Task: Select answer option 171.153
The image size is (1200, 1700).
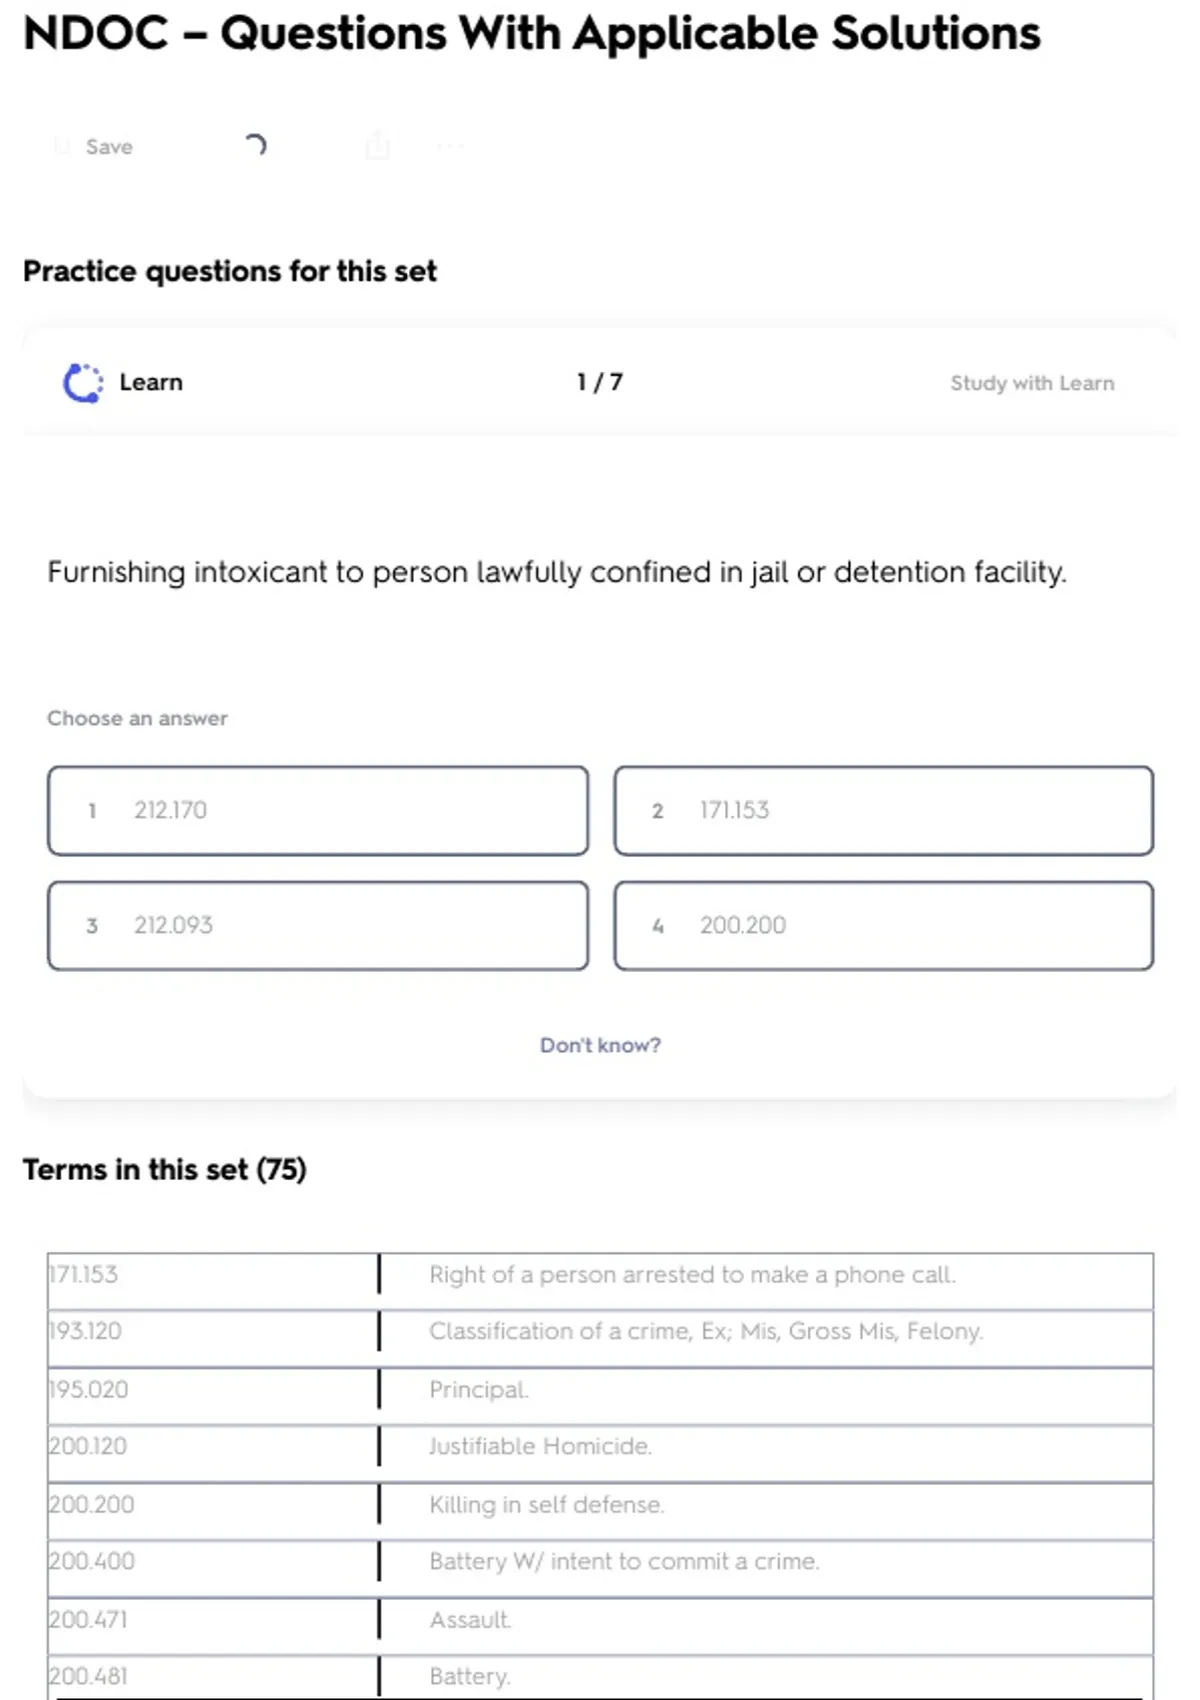Action: point(883,811)
